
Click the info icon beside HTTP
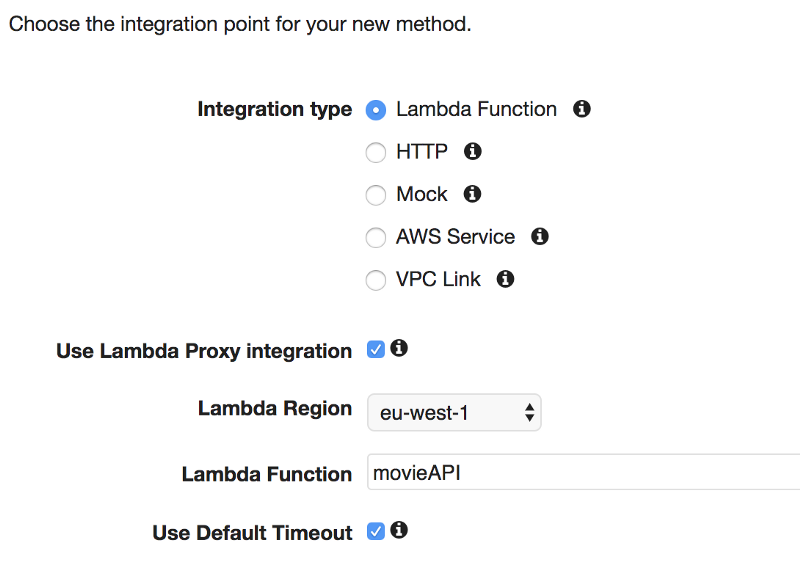tap(473, 151)
